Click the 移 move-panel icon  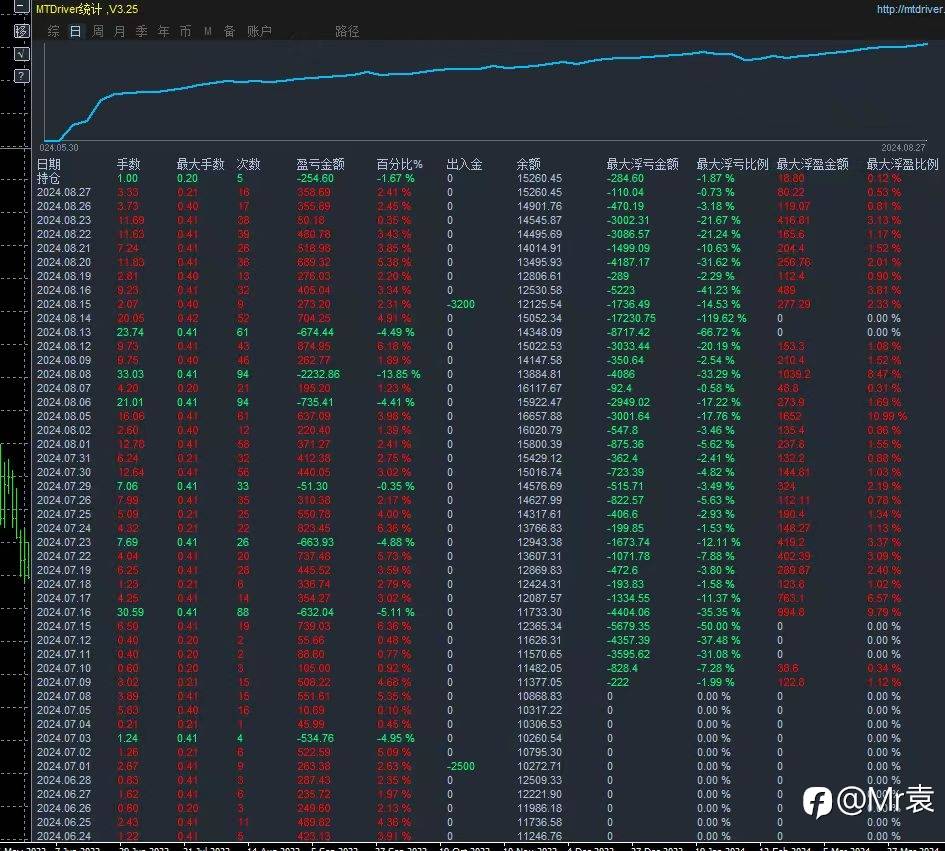(21, 31)
